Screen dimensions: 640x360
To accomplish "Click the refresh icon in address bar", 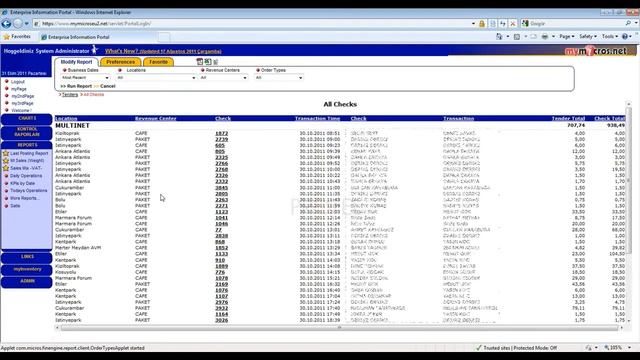I will pos(503,24).
